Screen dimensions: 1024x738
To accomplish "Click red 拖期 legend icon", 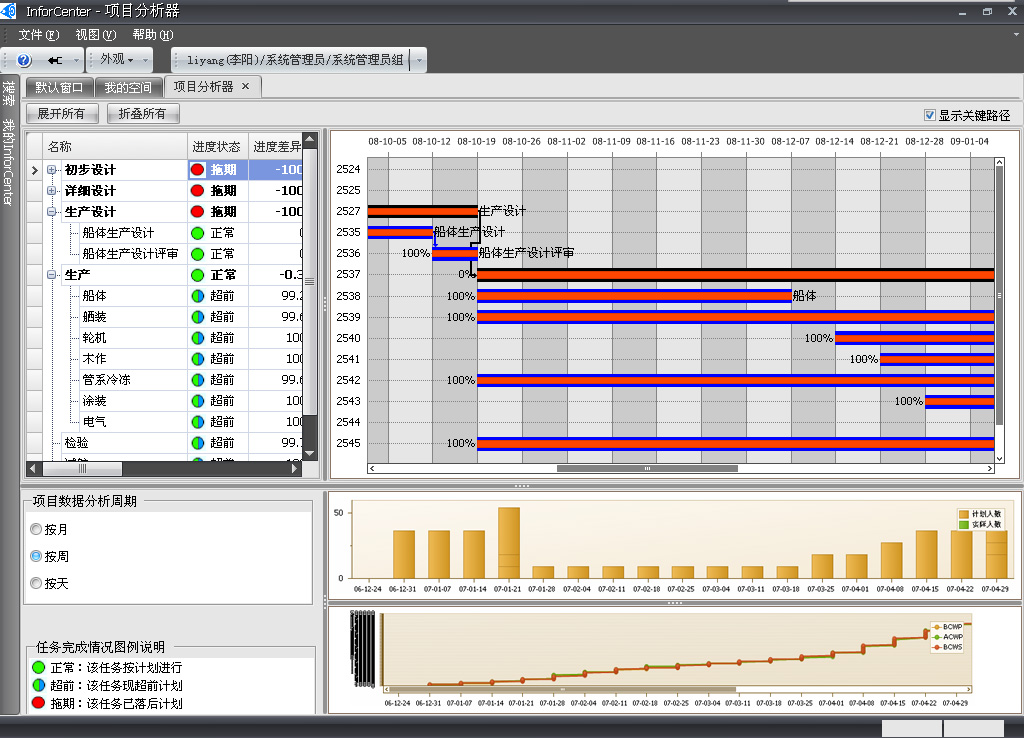I will [x=39, y=703].
